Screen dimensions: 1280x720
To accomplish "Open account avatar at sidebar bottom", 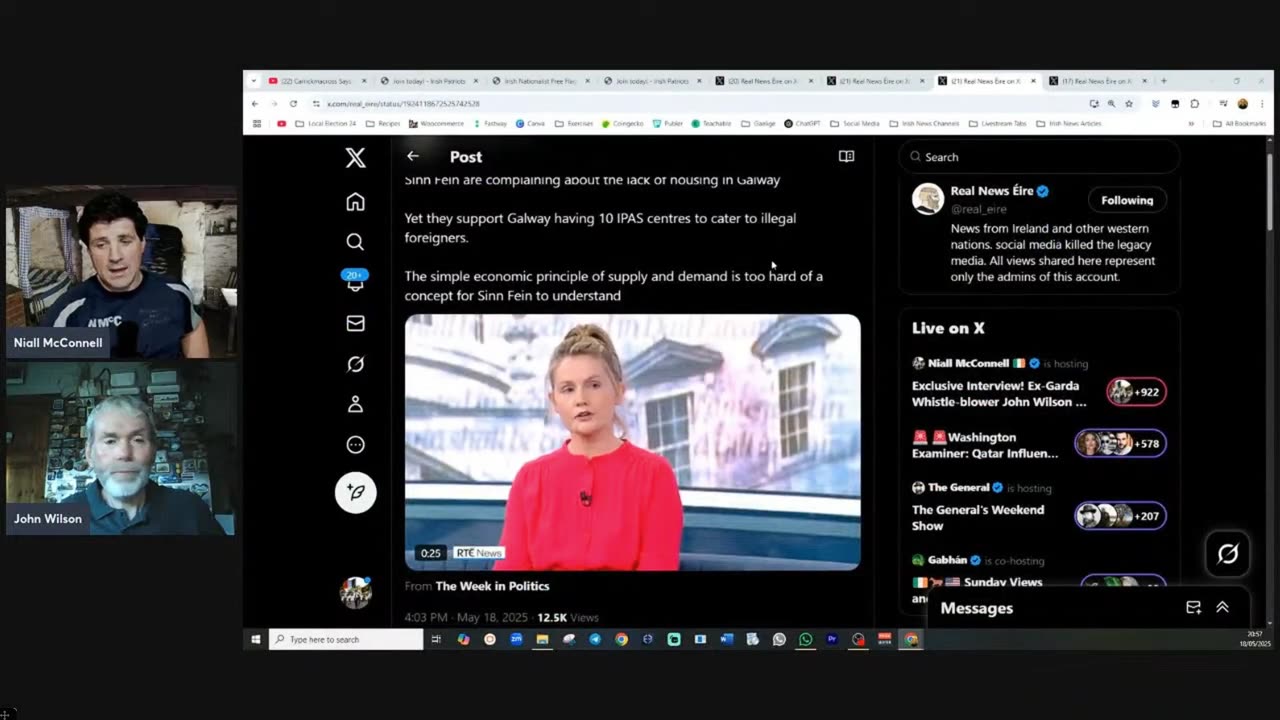I will coord(355,592).
